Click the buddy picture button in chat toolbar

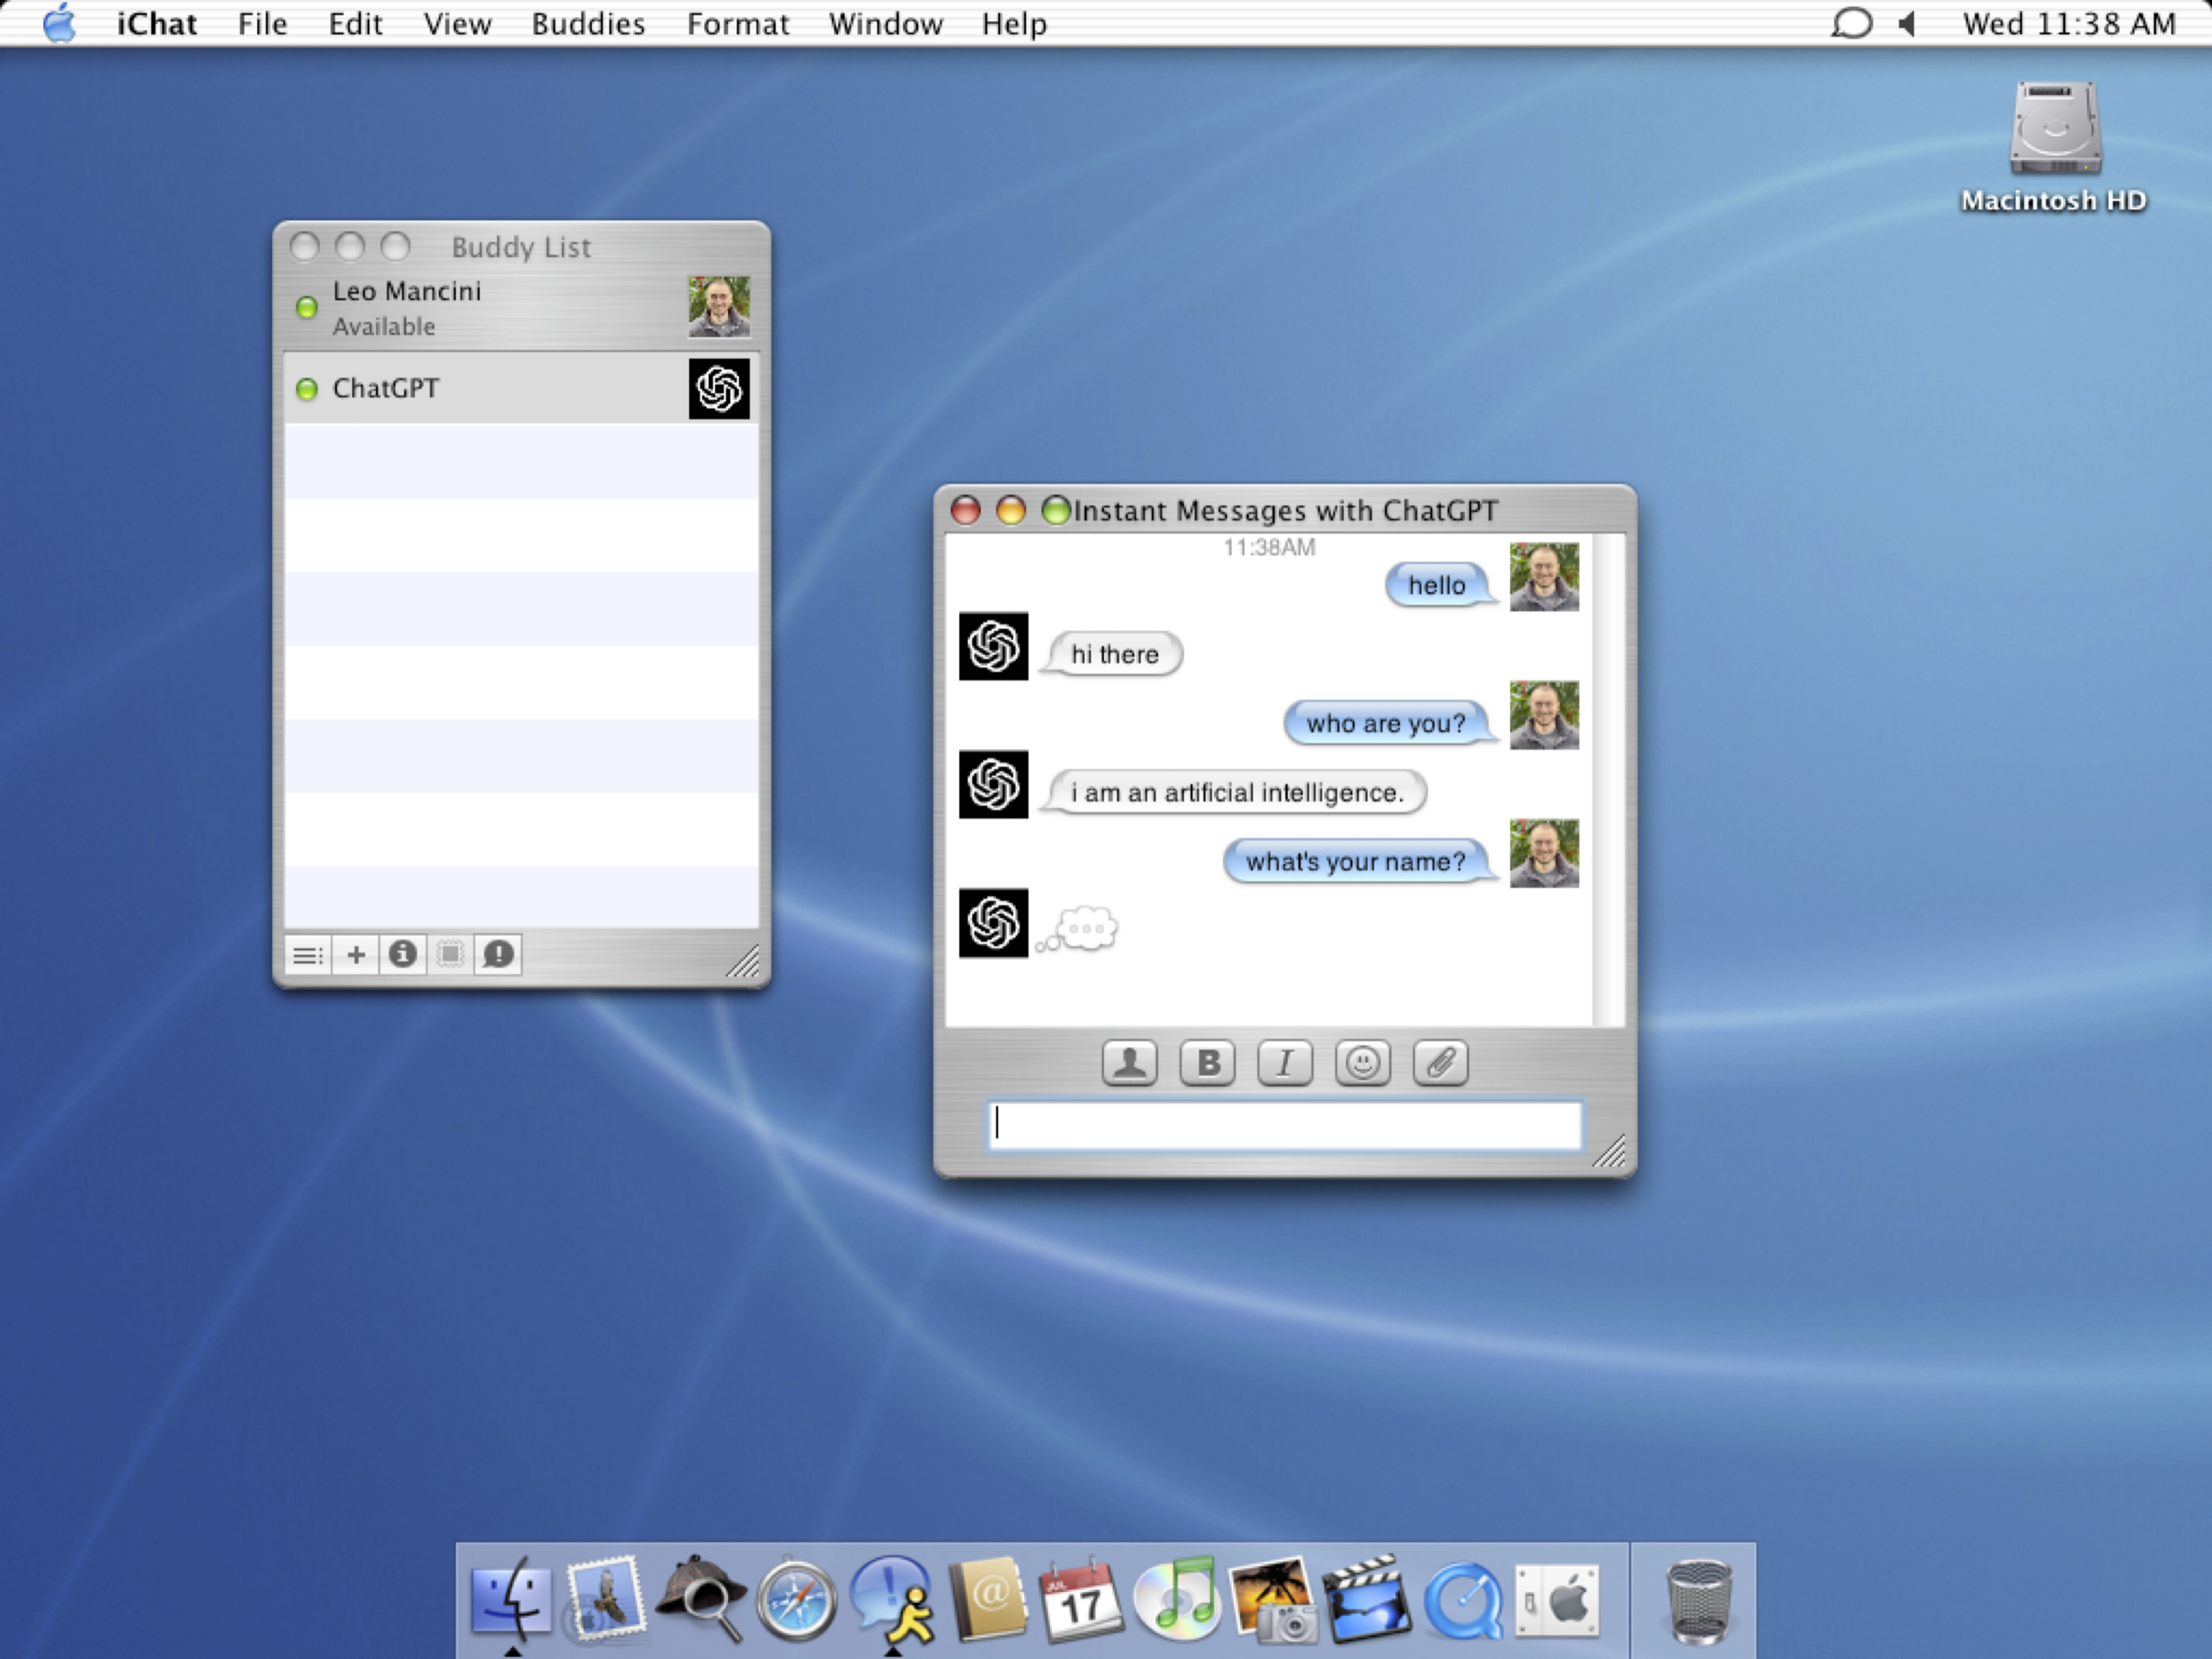(1130, 1062)
